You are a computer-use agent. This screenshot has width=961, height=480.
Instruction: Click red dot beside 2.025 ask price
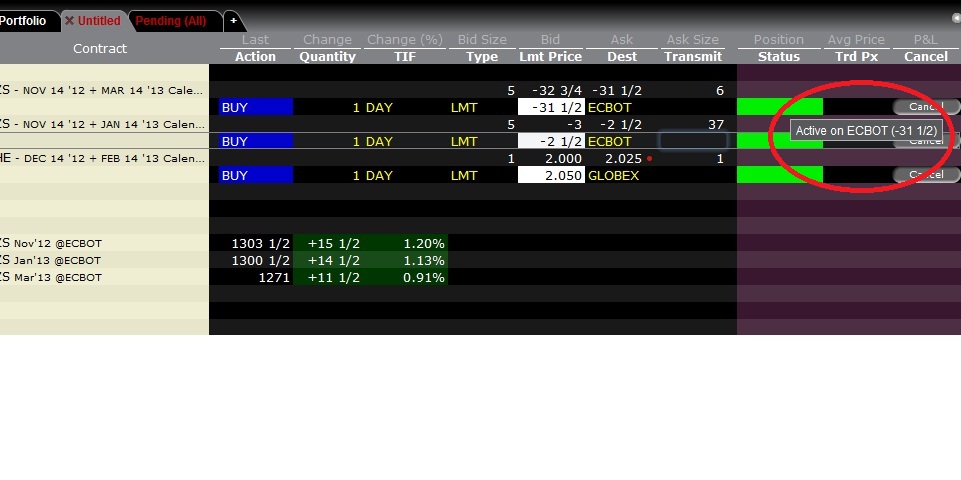tap(649, 159)
